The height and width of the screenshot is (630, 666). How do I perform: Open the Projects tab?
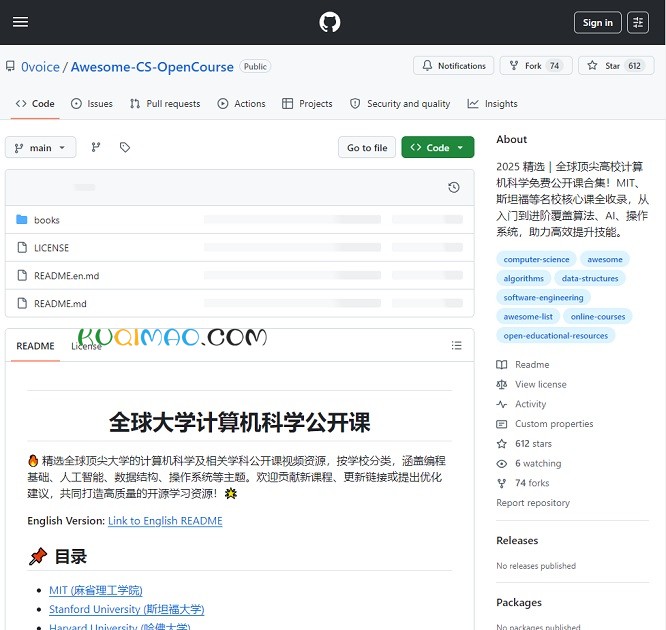click(x=307, y=104)
